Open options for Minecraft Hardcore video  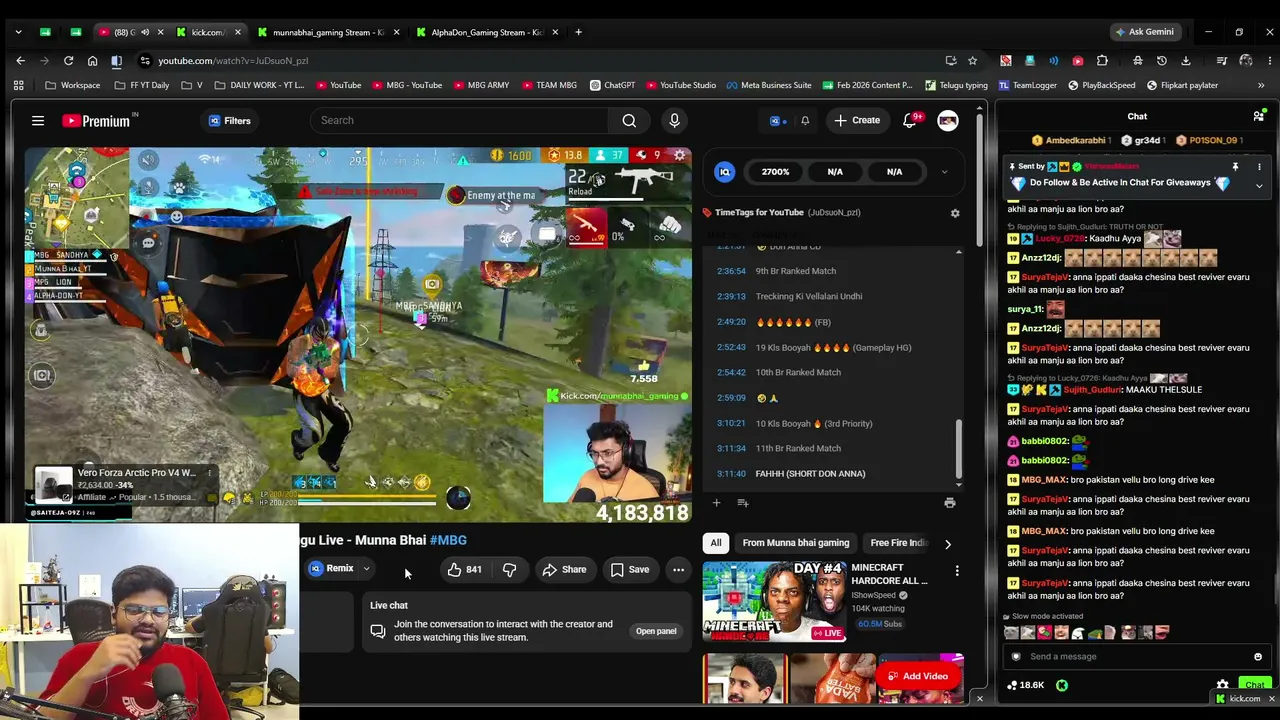[x=957, y=571]
